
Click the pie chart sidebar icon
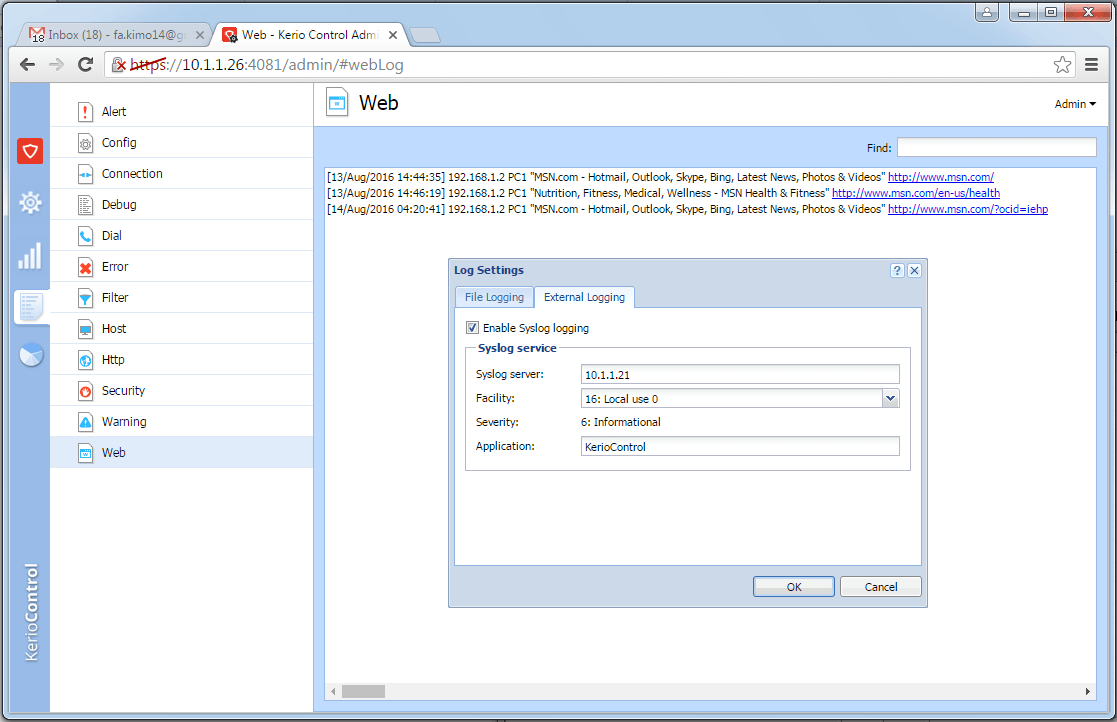click(x=30, y=355)
